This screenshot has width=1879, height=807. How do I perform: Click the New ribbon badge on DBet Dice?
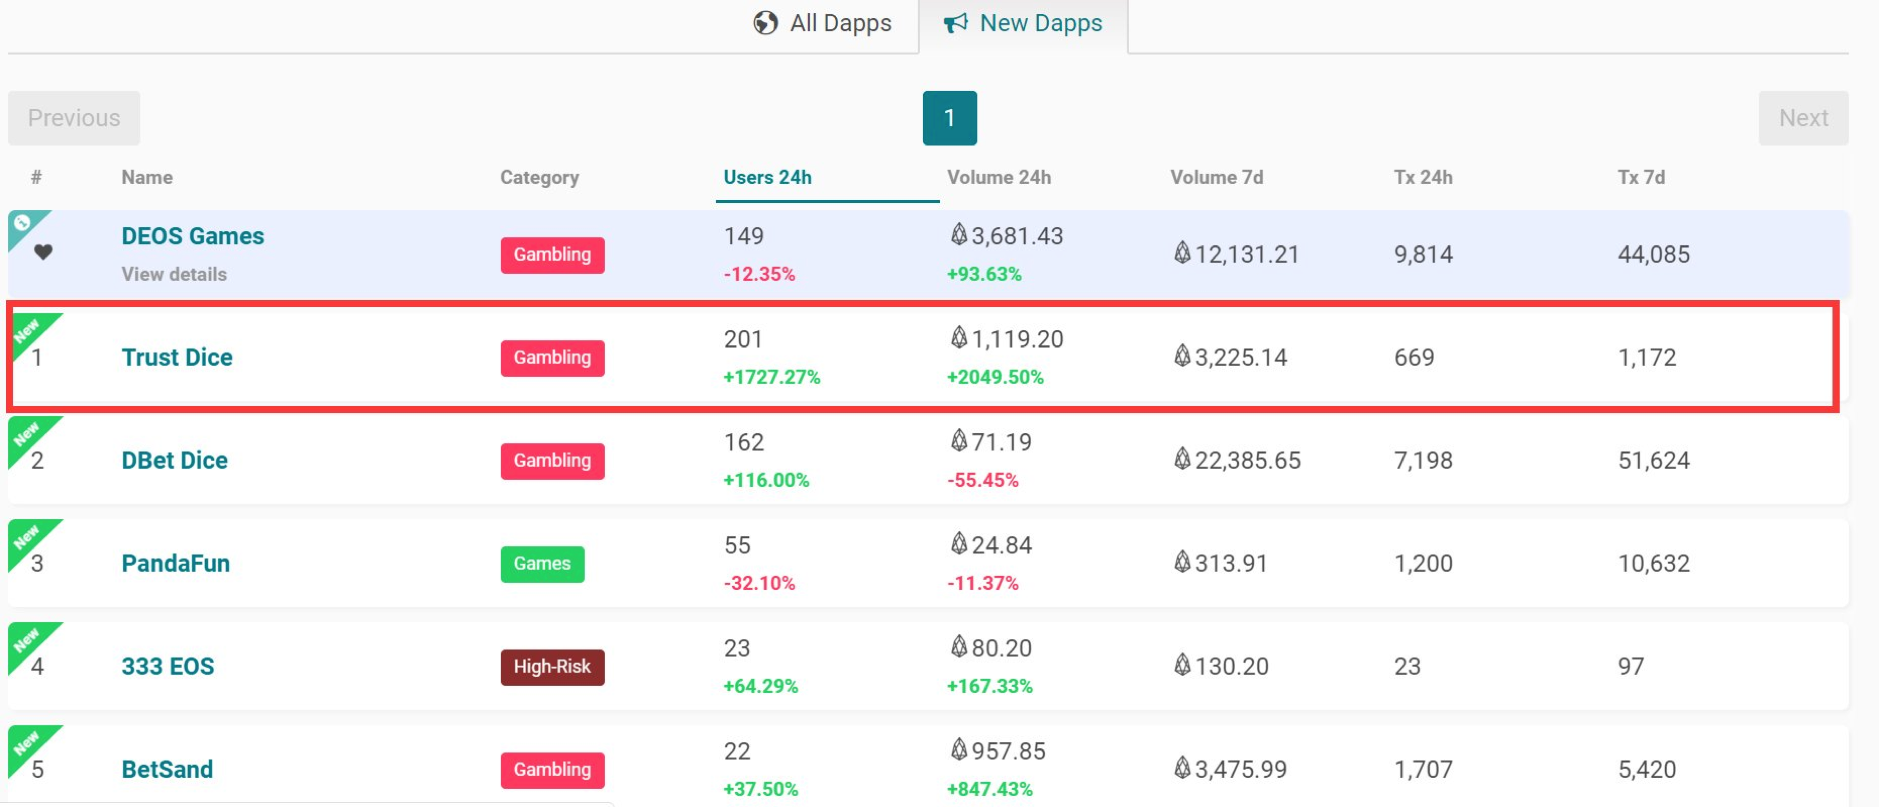tap(28, 435)
